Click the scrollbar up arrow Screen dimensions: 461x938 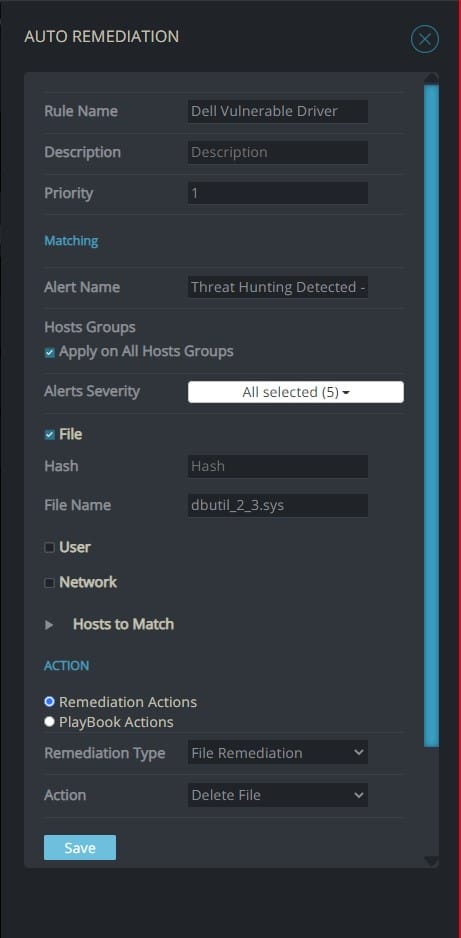pyautogui.click(x=431, y=78)
